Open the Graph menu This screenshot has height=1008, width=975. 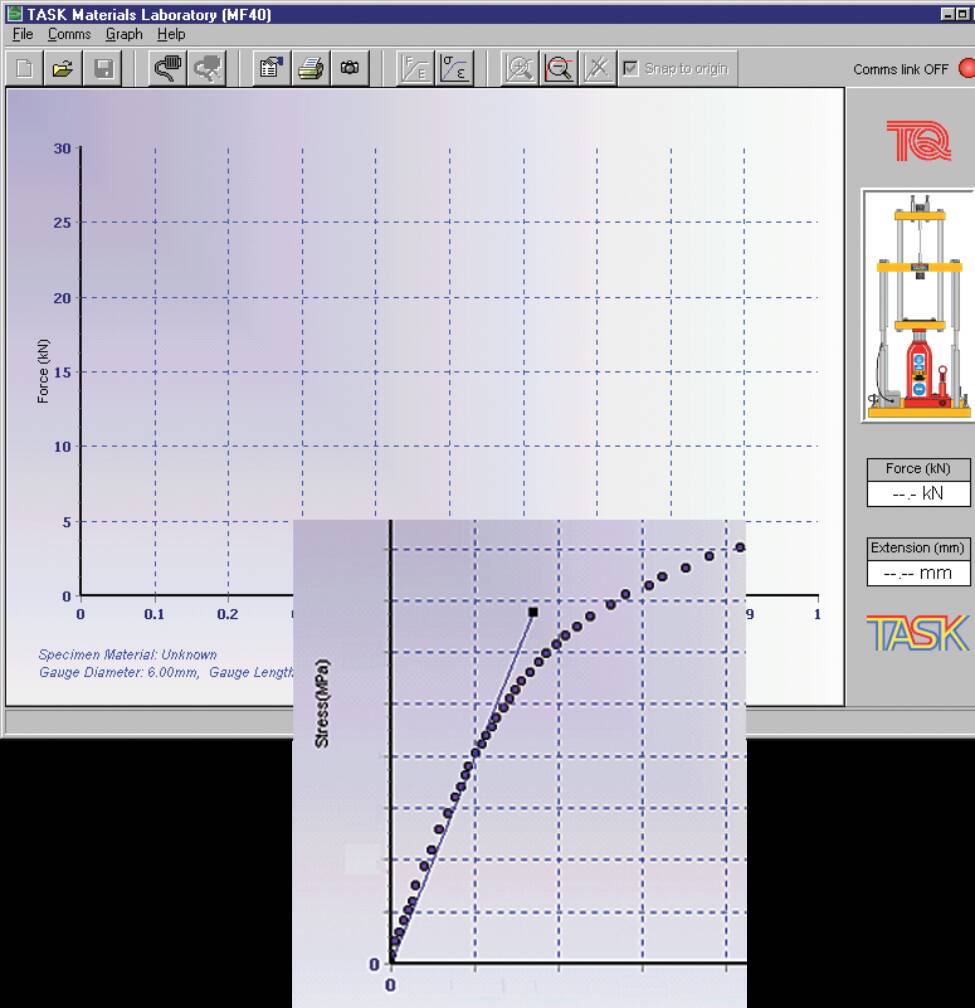(124, 34)
